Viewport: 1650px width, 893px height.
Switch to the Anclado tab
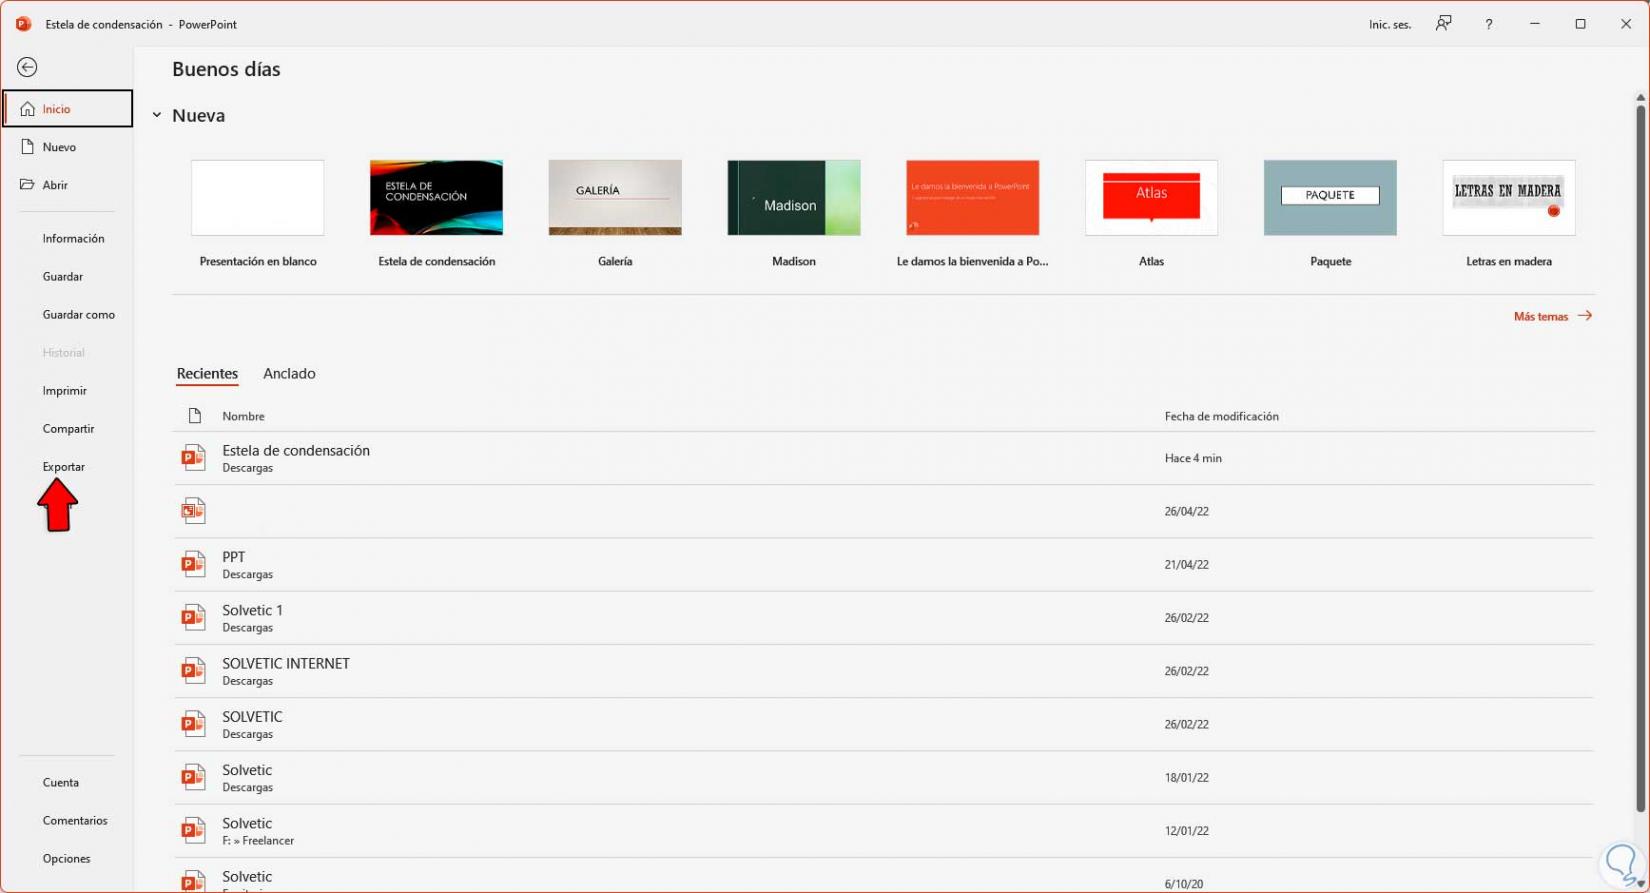click(289, 374)
